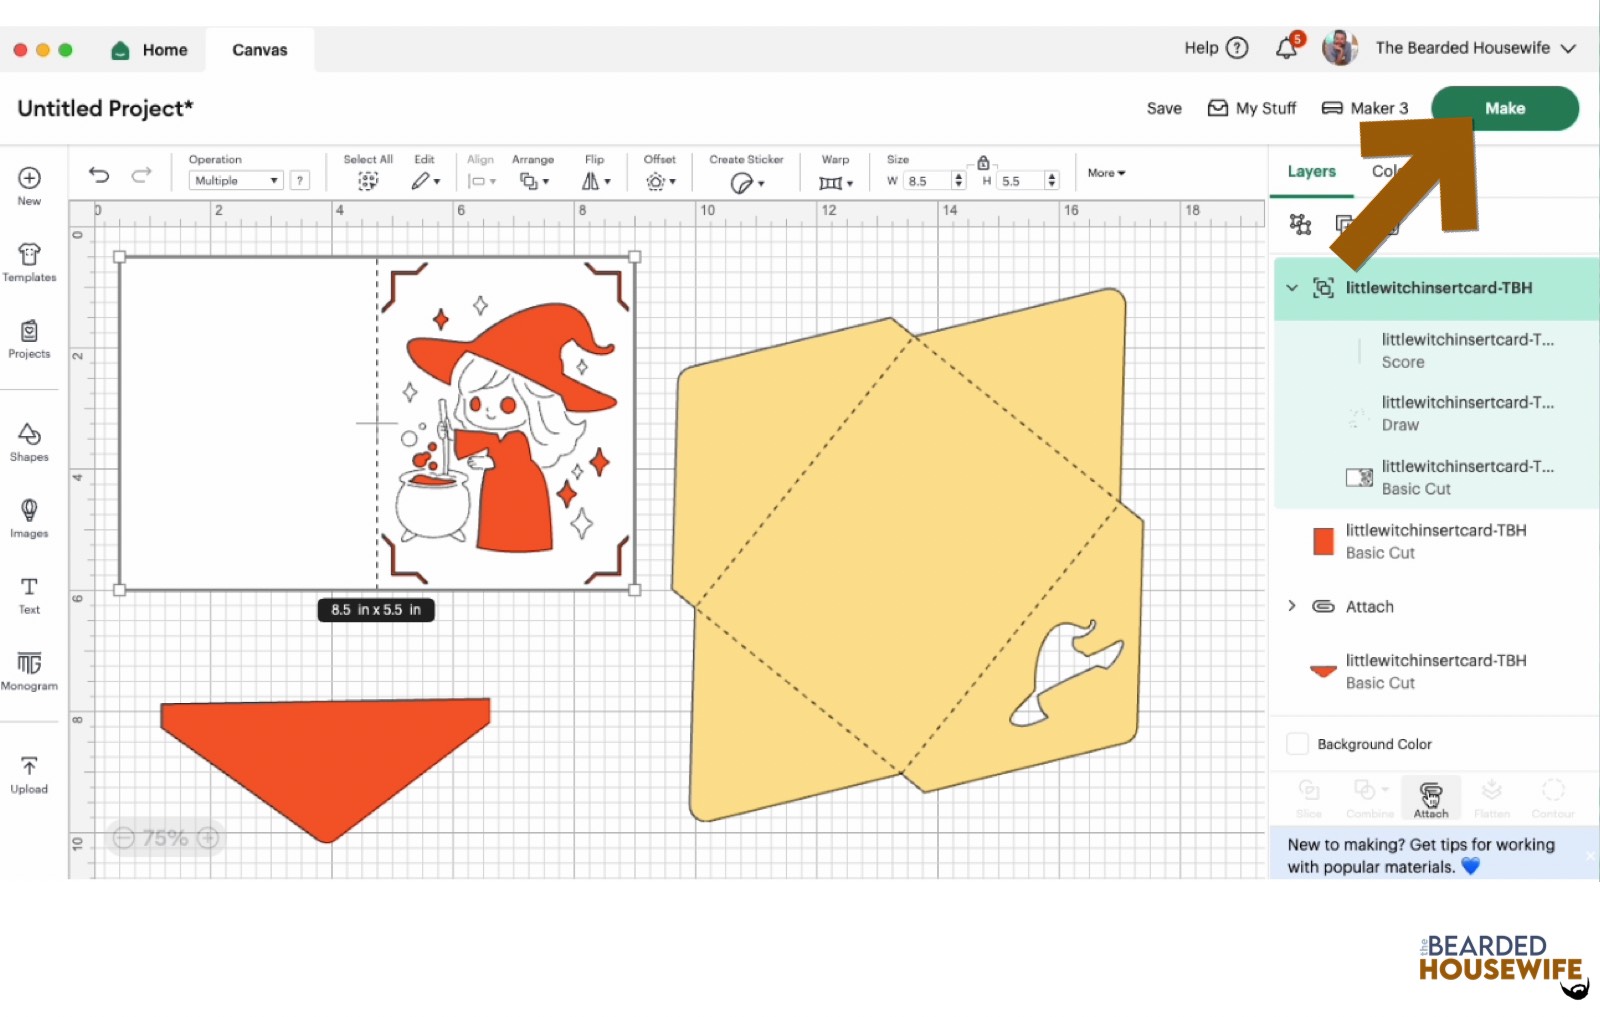
Task: Collapse the littlewitchinsertcard-TBH group layer
Action: [x=1292, y=288]
